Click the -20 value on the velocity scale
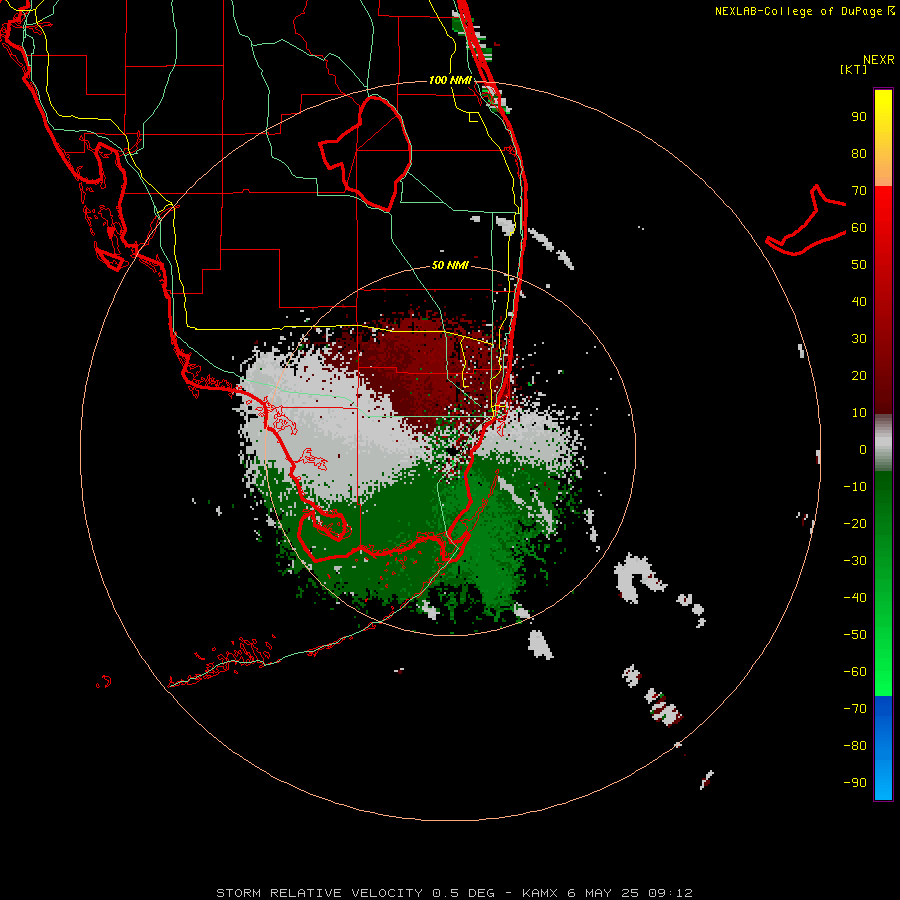 click(x=855, y=524)
